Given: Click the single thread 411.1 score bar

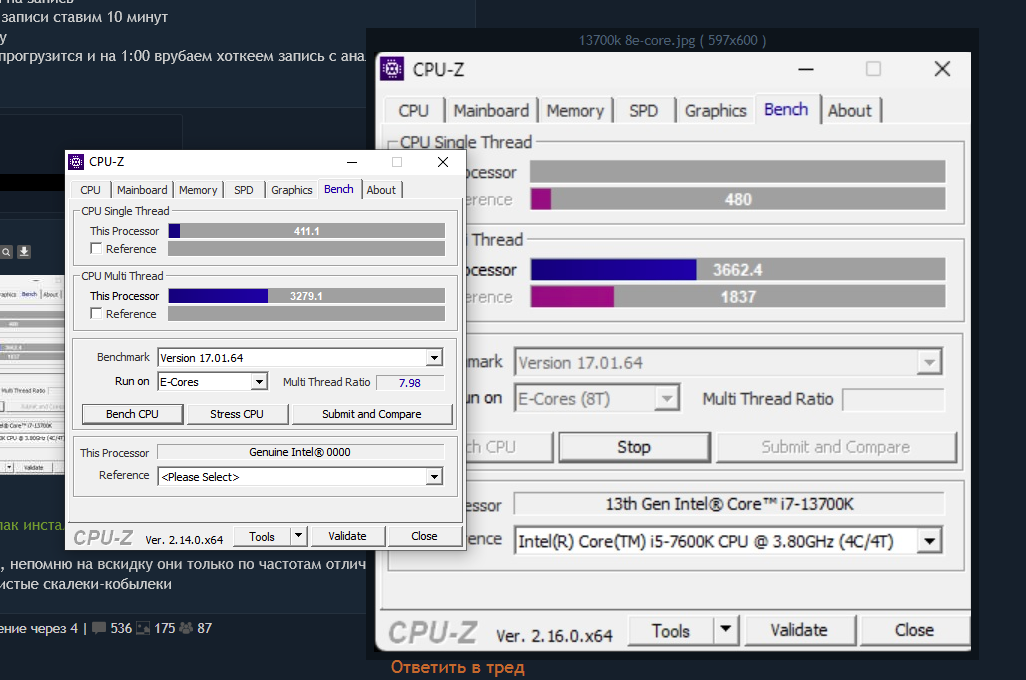Looking at the screenshot, I should (x=306, y=230).
